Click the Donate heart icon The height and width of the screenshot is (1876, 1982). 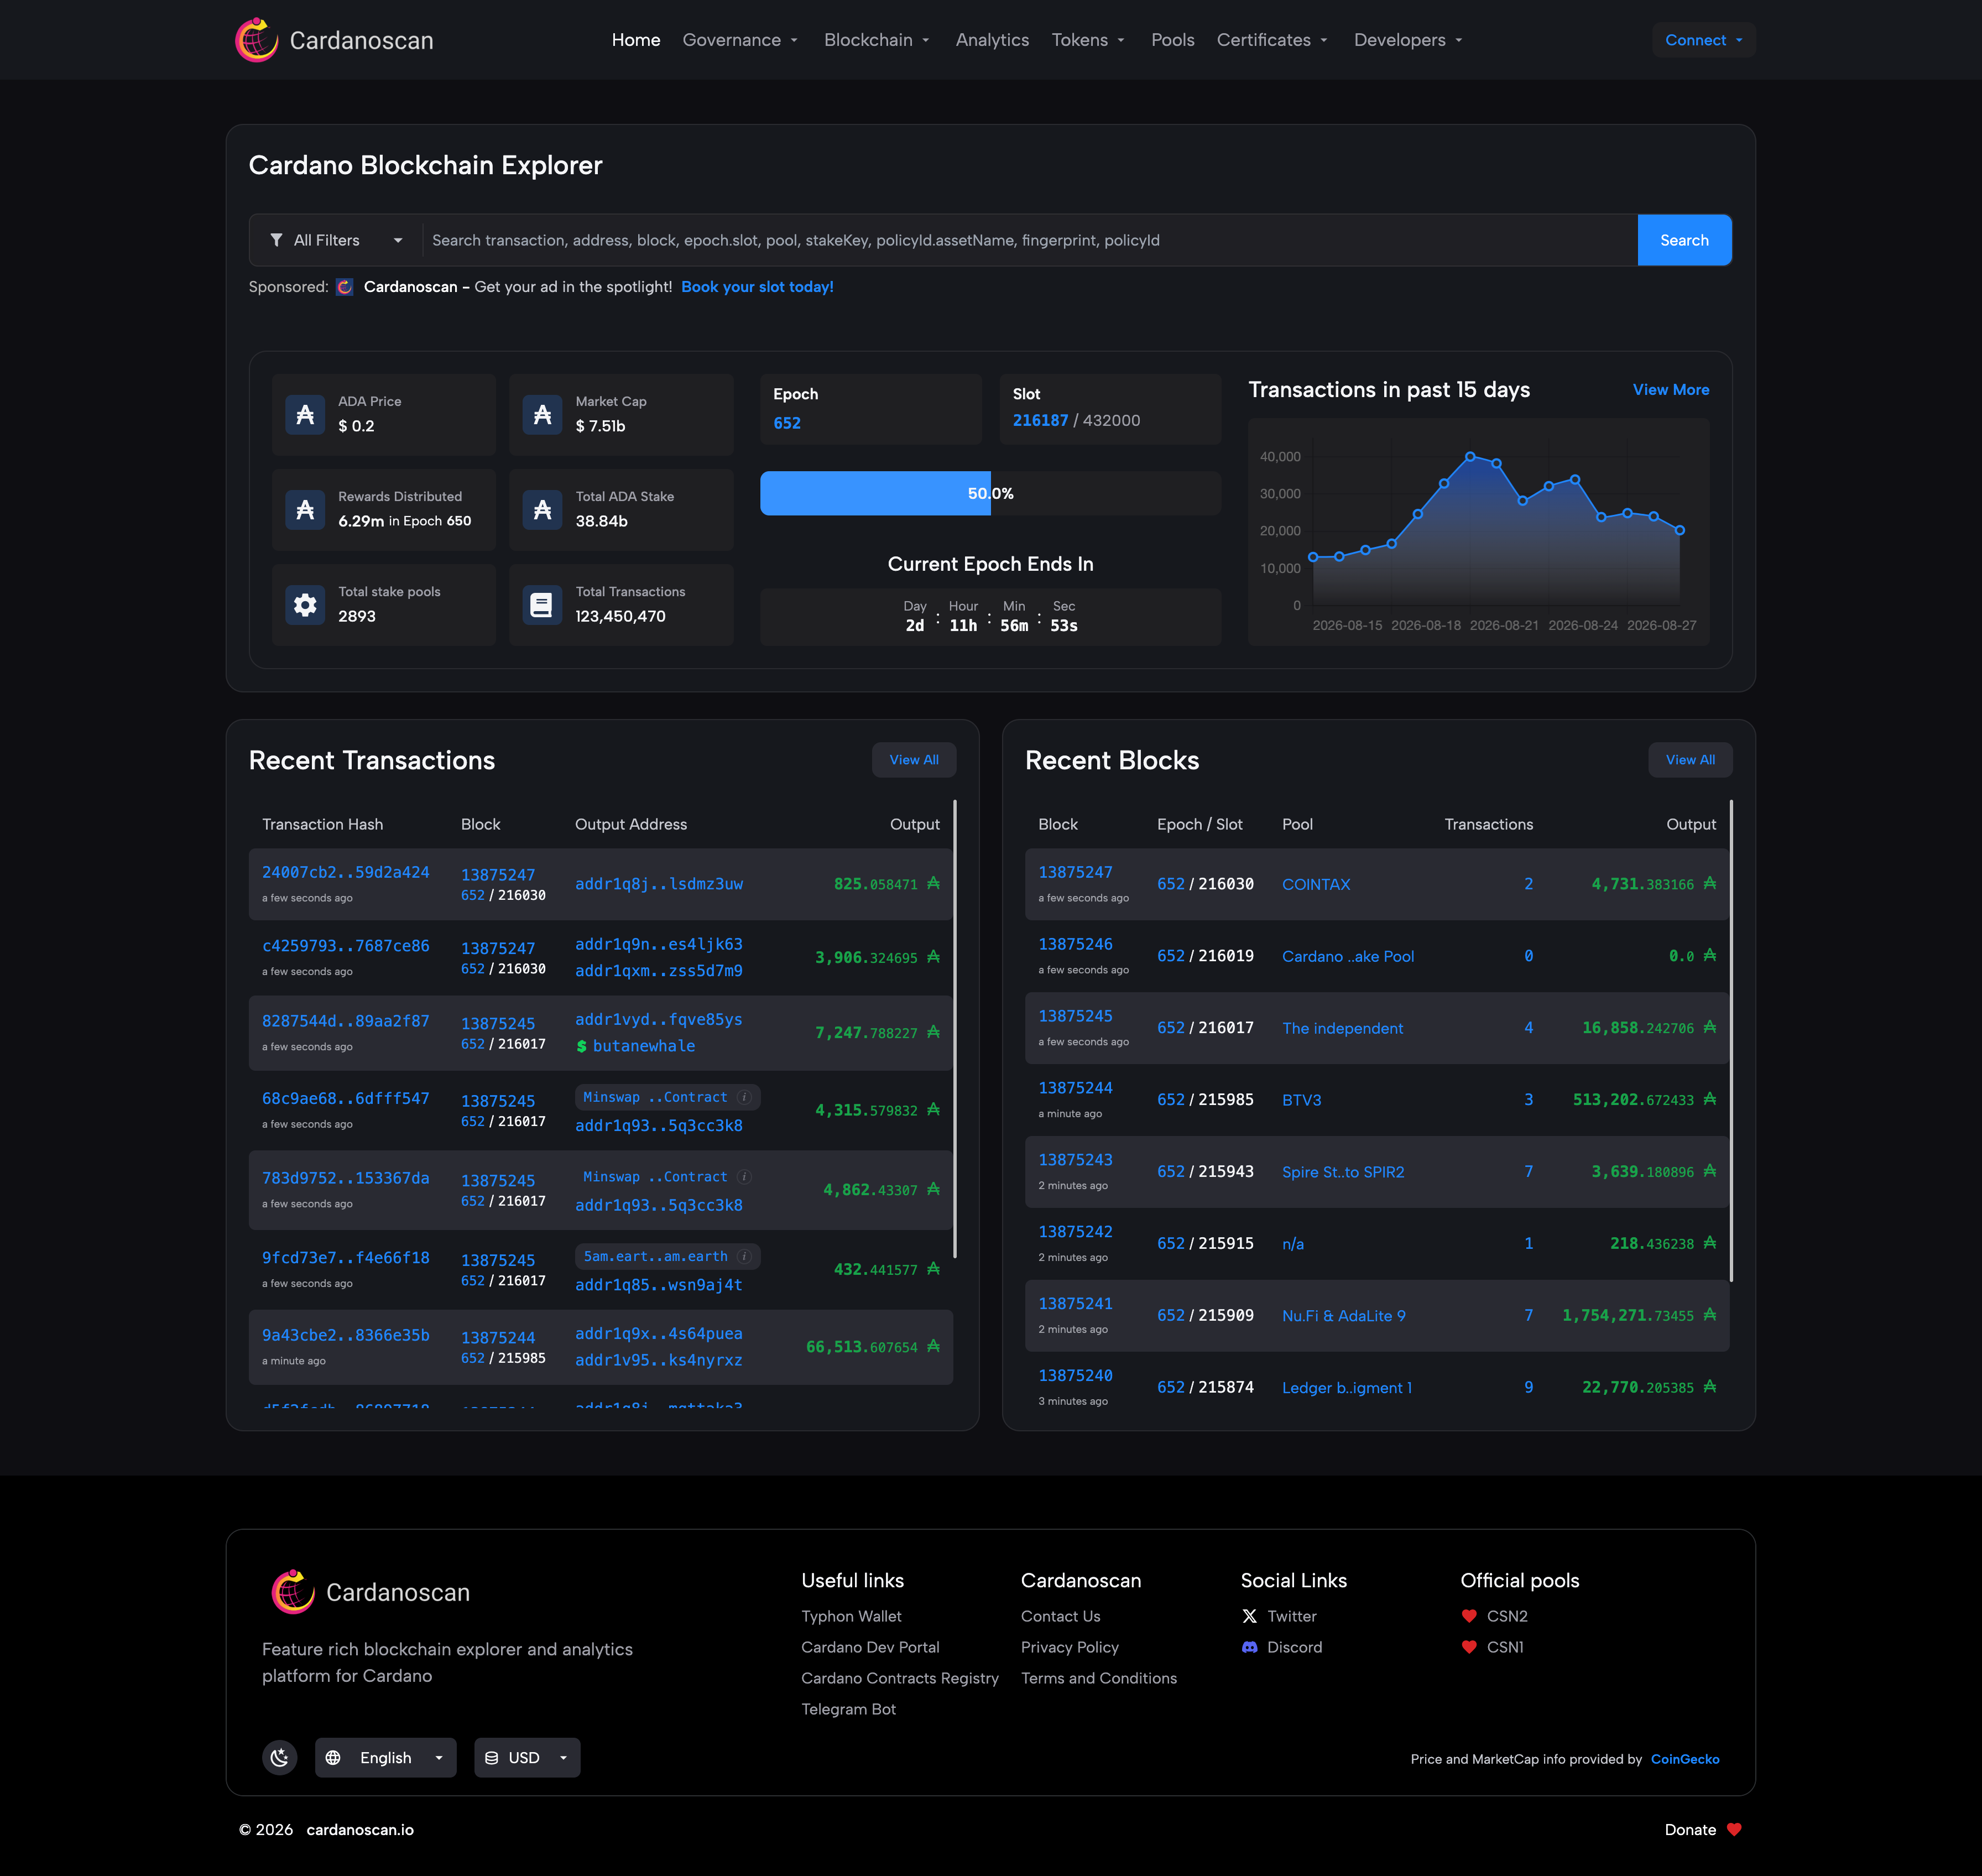[1734, 1829]
